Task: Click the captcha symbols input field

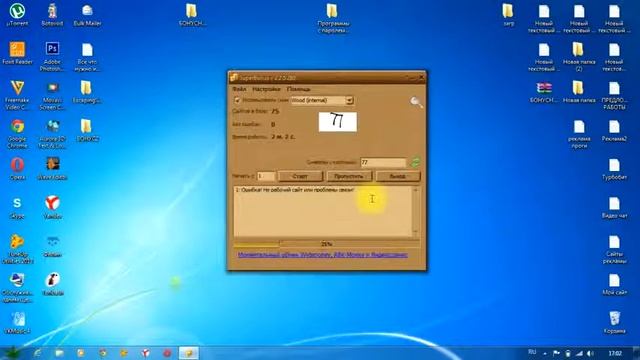Action: (383, 162)
